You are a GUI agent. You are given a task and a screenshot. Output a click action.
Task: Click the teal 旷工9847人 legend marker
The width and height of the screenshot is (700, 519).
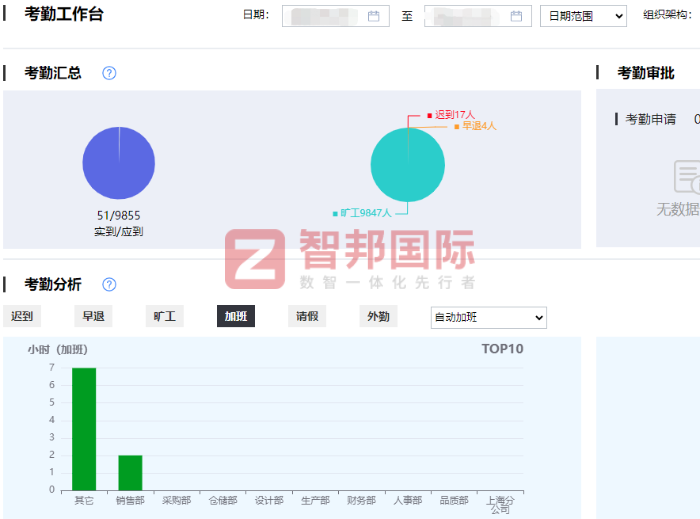click(335, 213)
